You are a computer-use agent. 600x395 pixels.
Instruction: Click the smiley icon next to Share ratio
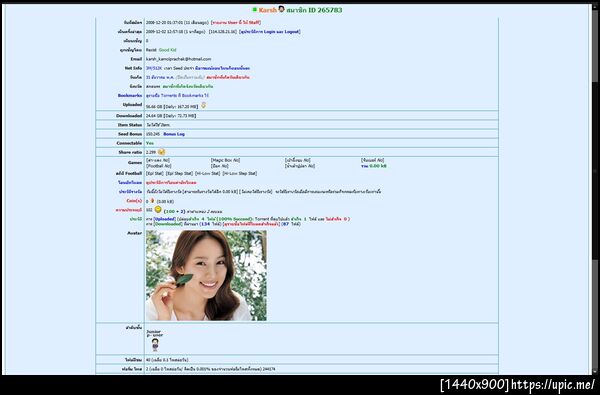point(162,152)
